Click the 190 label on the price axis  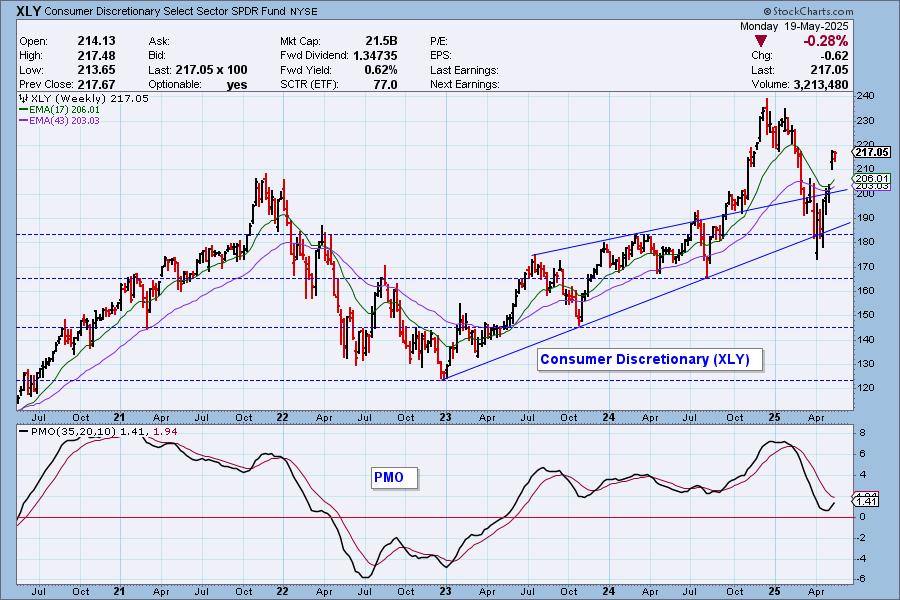point(866,218)
